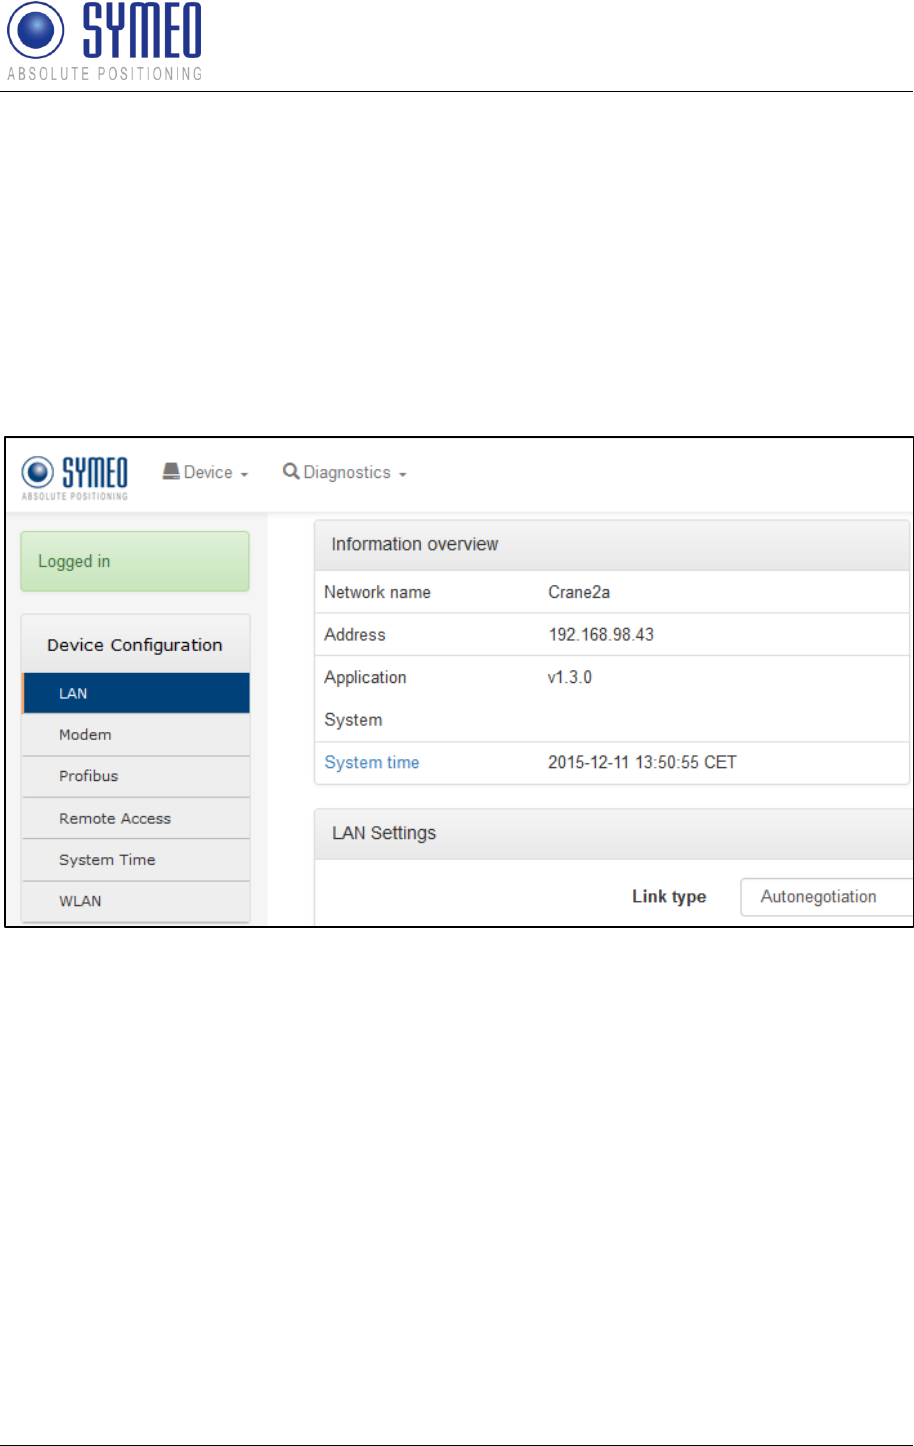Image resolution: width=914 pixels, height=1446 pixels.
Task: Click the Information overview panel header
Action: pos(611,544)
